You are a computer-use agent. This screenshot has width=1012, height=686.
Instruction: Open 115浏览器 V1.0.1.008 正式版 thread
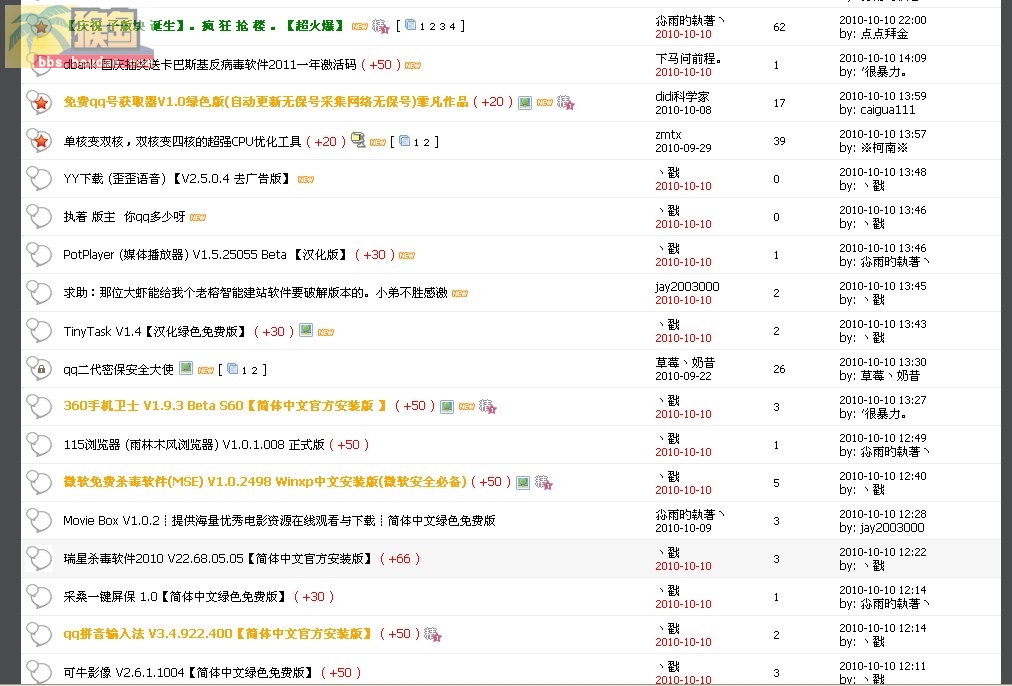[x=194, y=445]
